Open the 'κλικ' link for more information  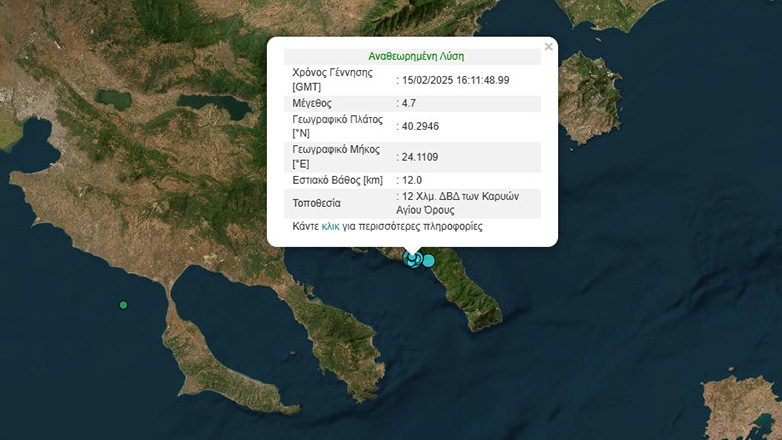point(330,227)
